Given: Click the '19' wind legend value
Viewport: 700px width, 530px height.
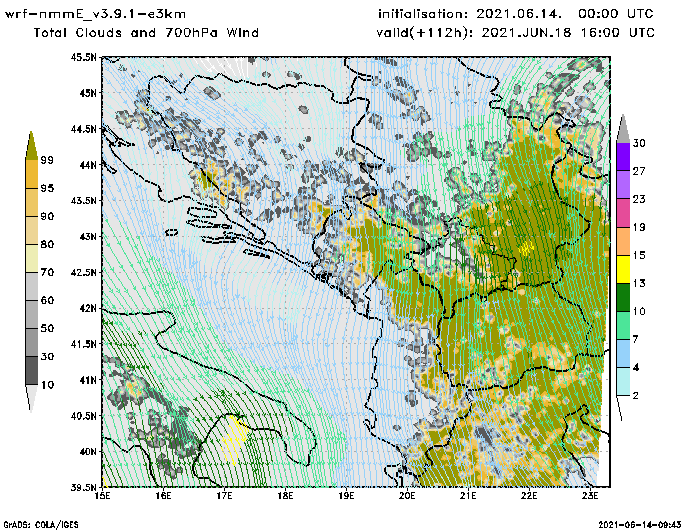Looking at the screenshot, I should click(x=639, y=227).
